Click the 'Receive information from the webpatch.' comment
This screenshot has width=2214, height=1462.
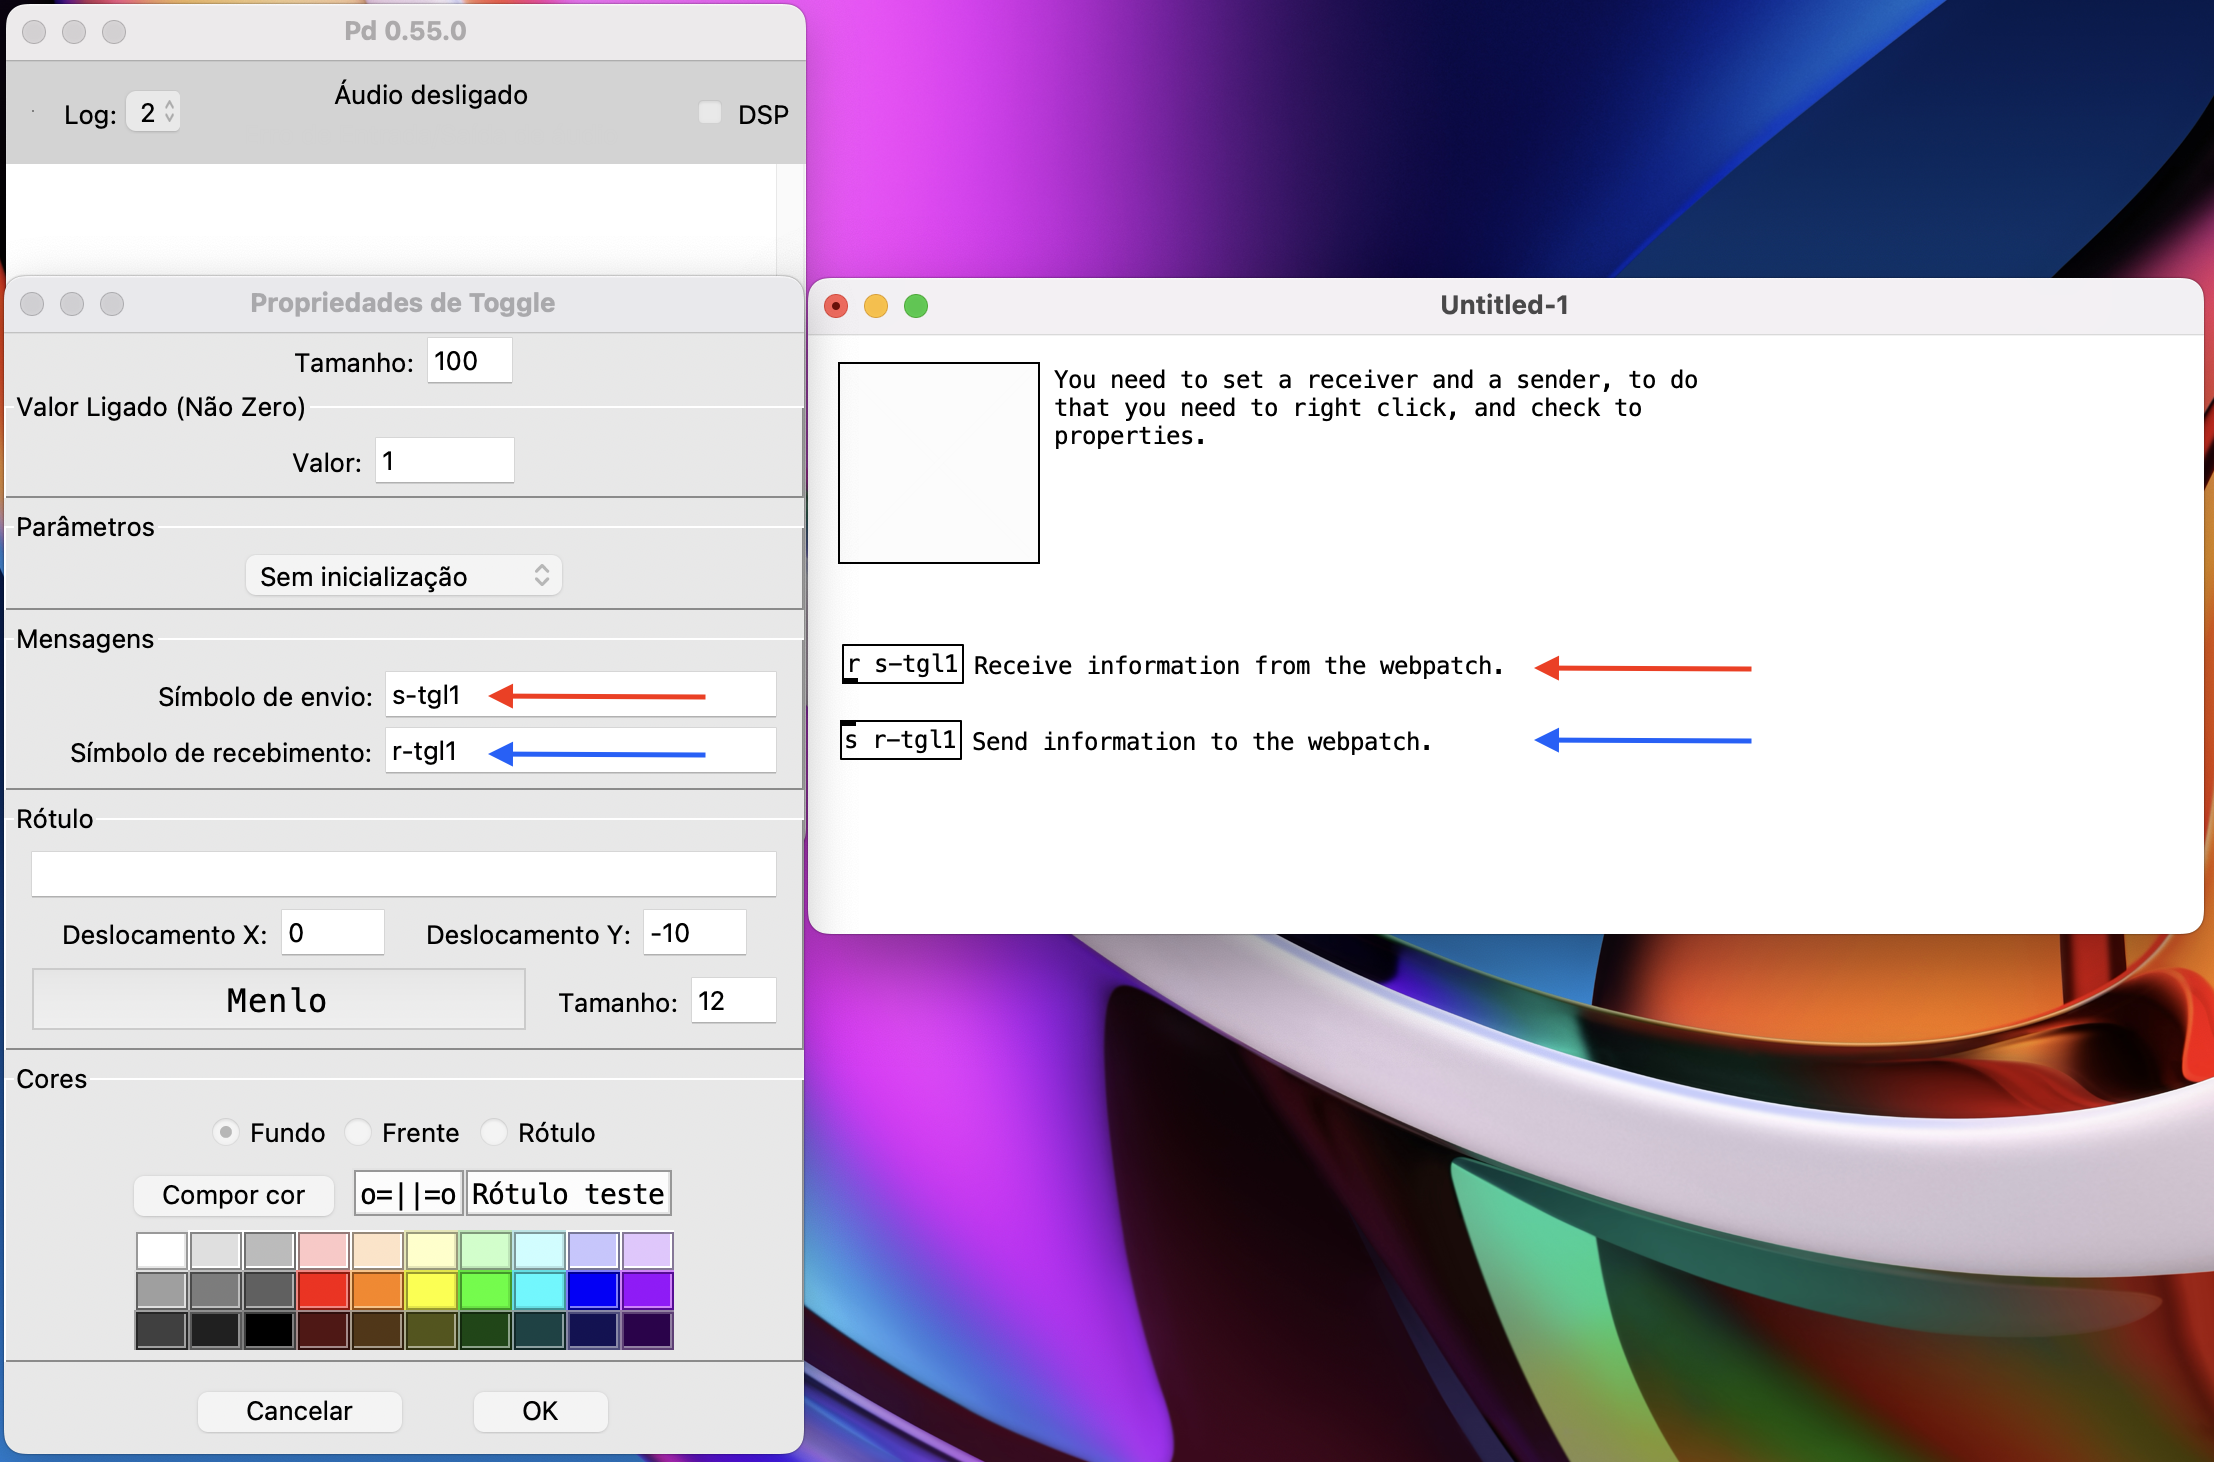(1239, 666)
